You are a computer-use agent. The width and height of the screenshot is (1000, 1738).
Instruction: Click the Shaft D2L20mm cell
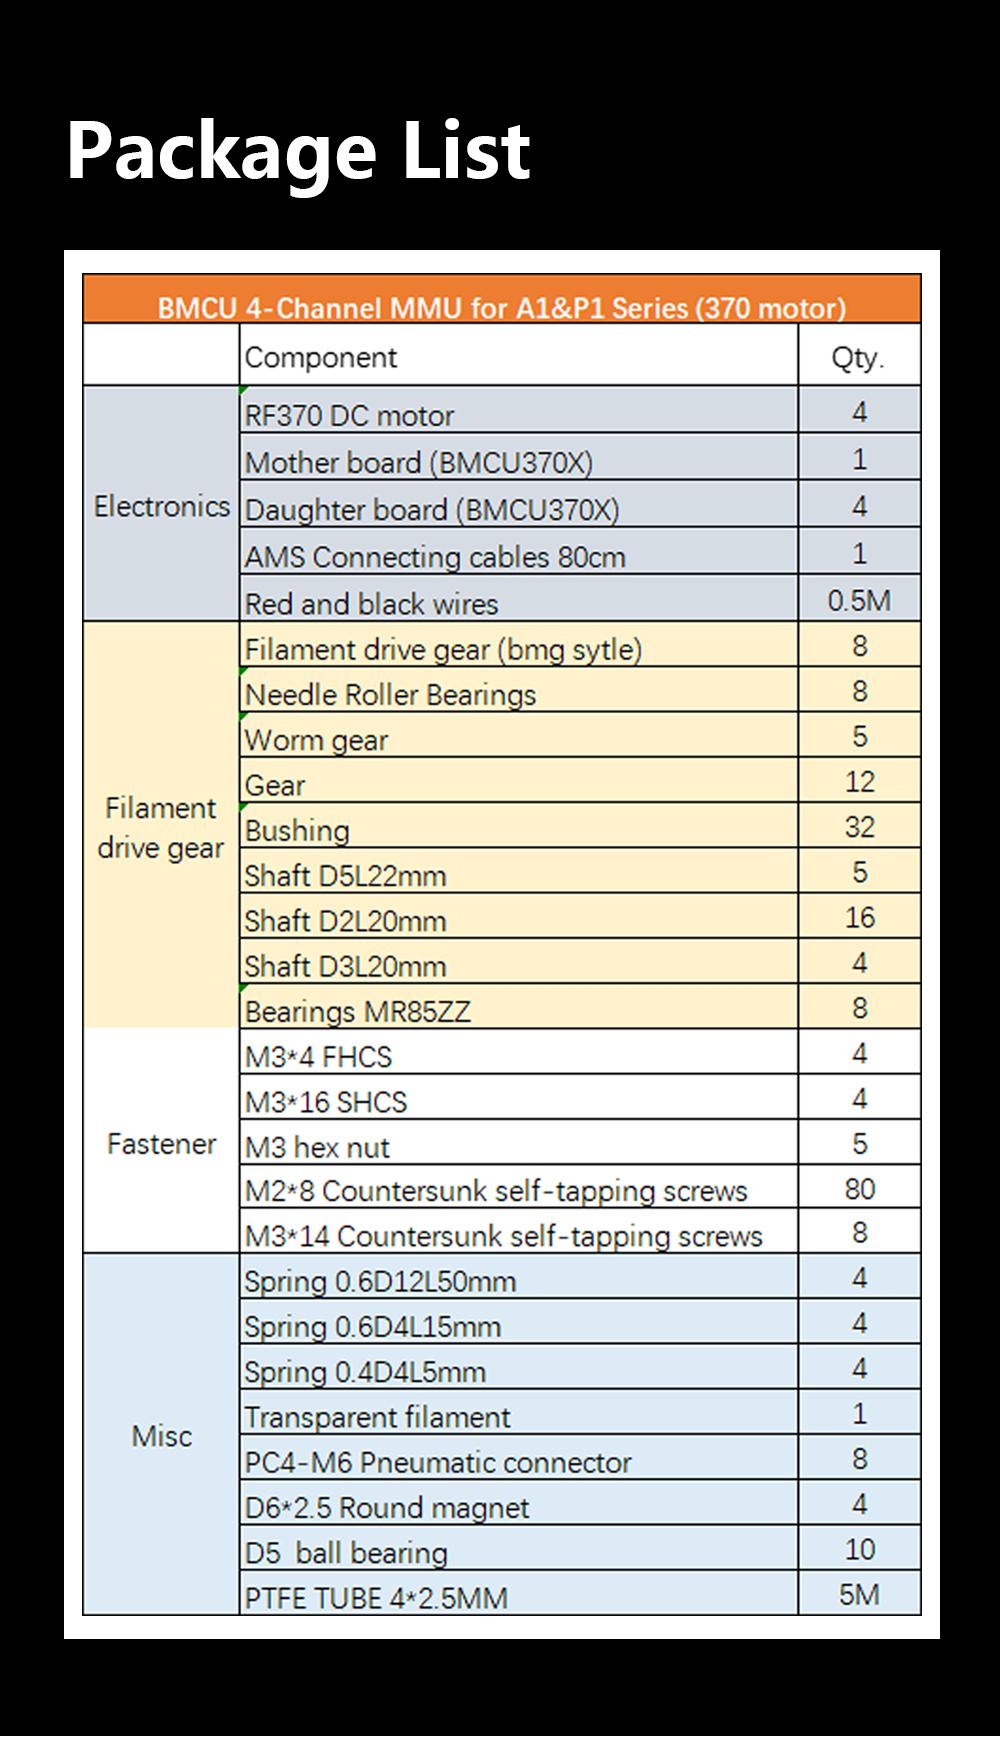[x=519, y=916]
